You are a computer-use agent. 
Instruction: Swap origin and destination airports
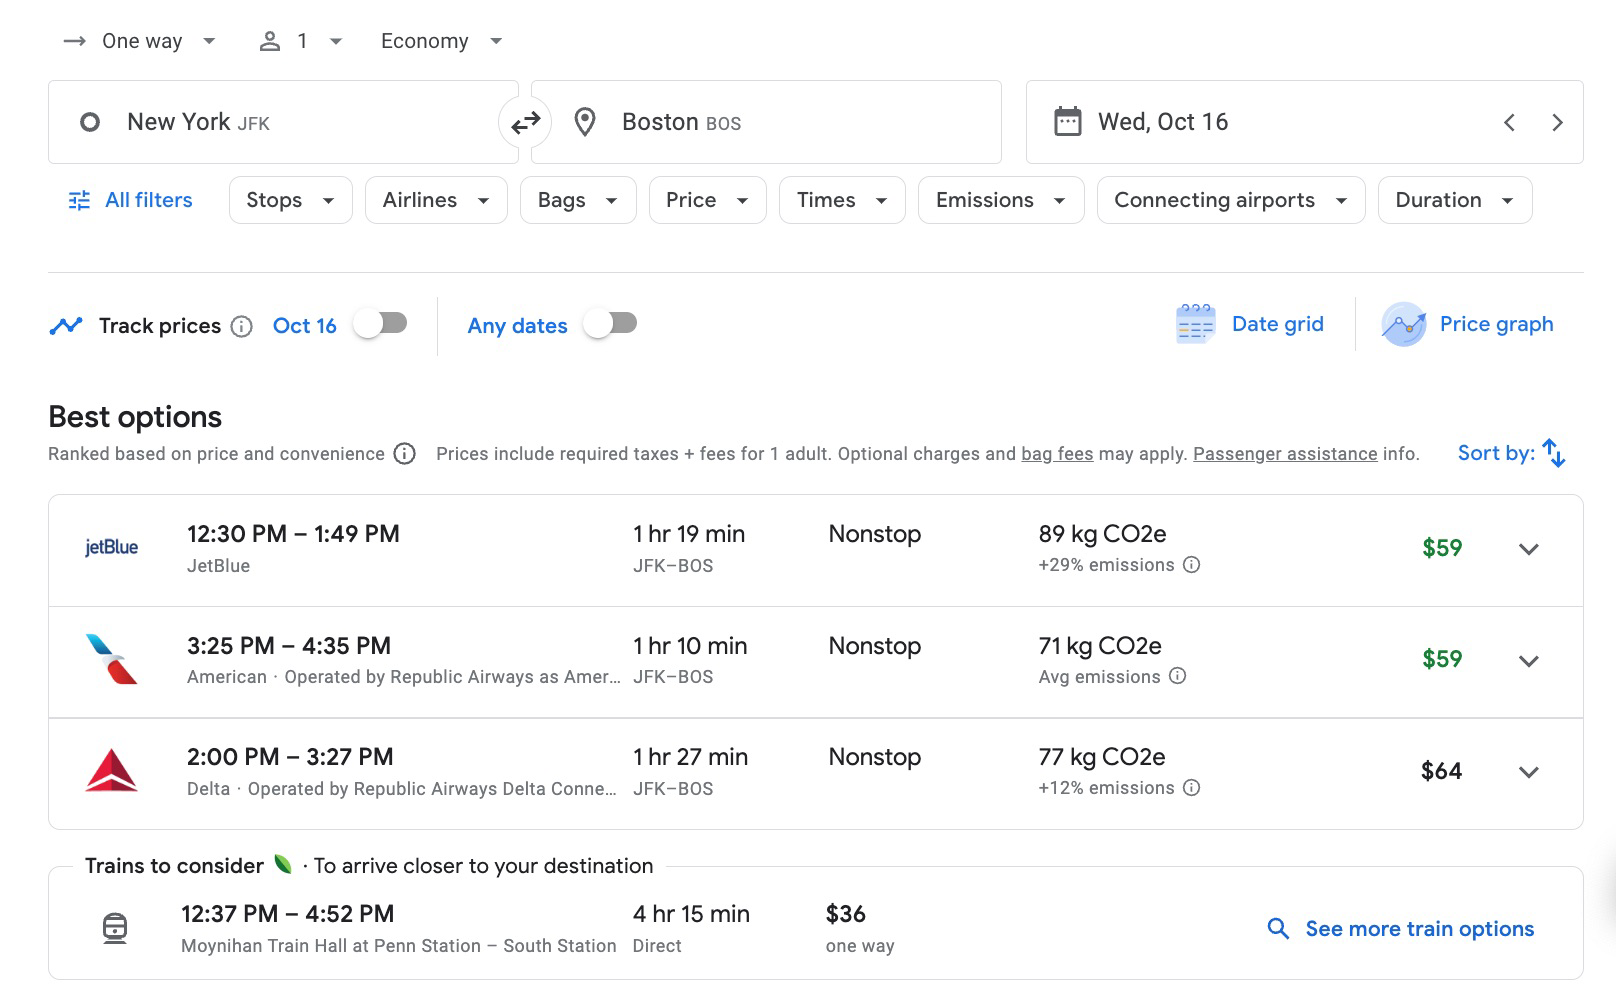point(525,122)
